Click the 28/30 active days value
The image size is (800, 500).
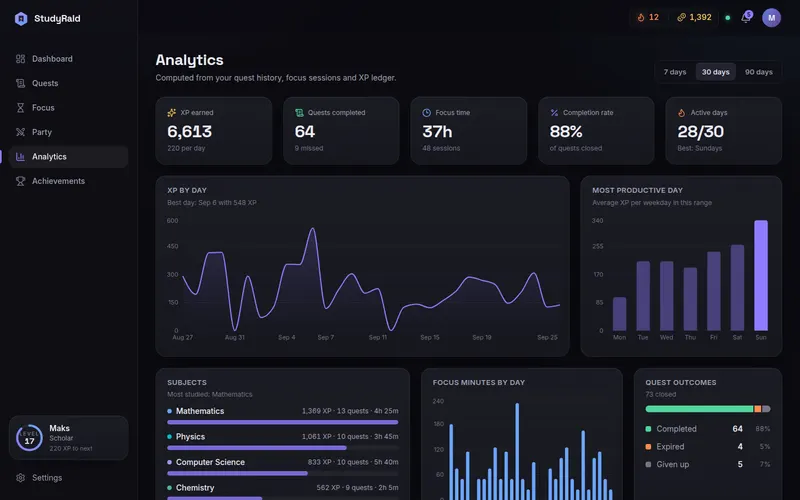701,132
